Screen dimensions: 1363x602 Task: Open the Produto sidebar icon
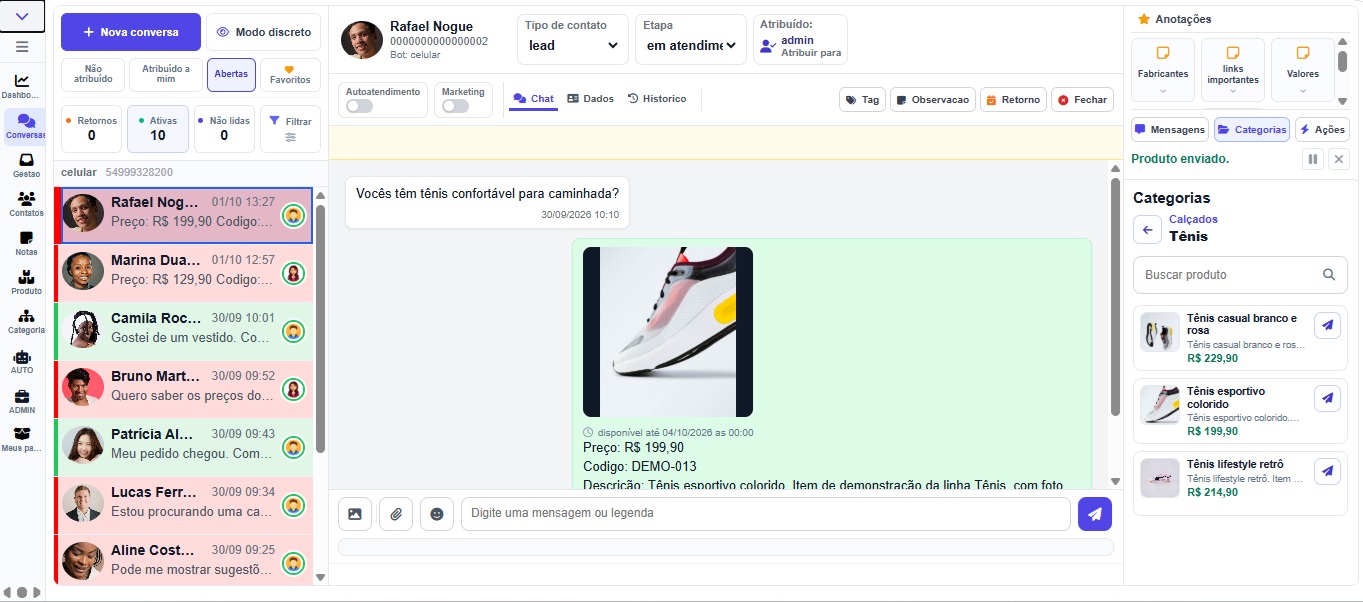pos(25,282)
